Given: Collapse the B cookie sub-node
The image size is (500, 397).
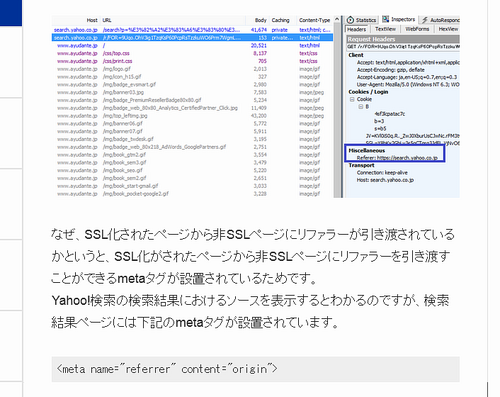Looking at the screenshot, I should [360, 107].
